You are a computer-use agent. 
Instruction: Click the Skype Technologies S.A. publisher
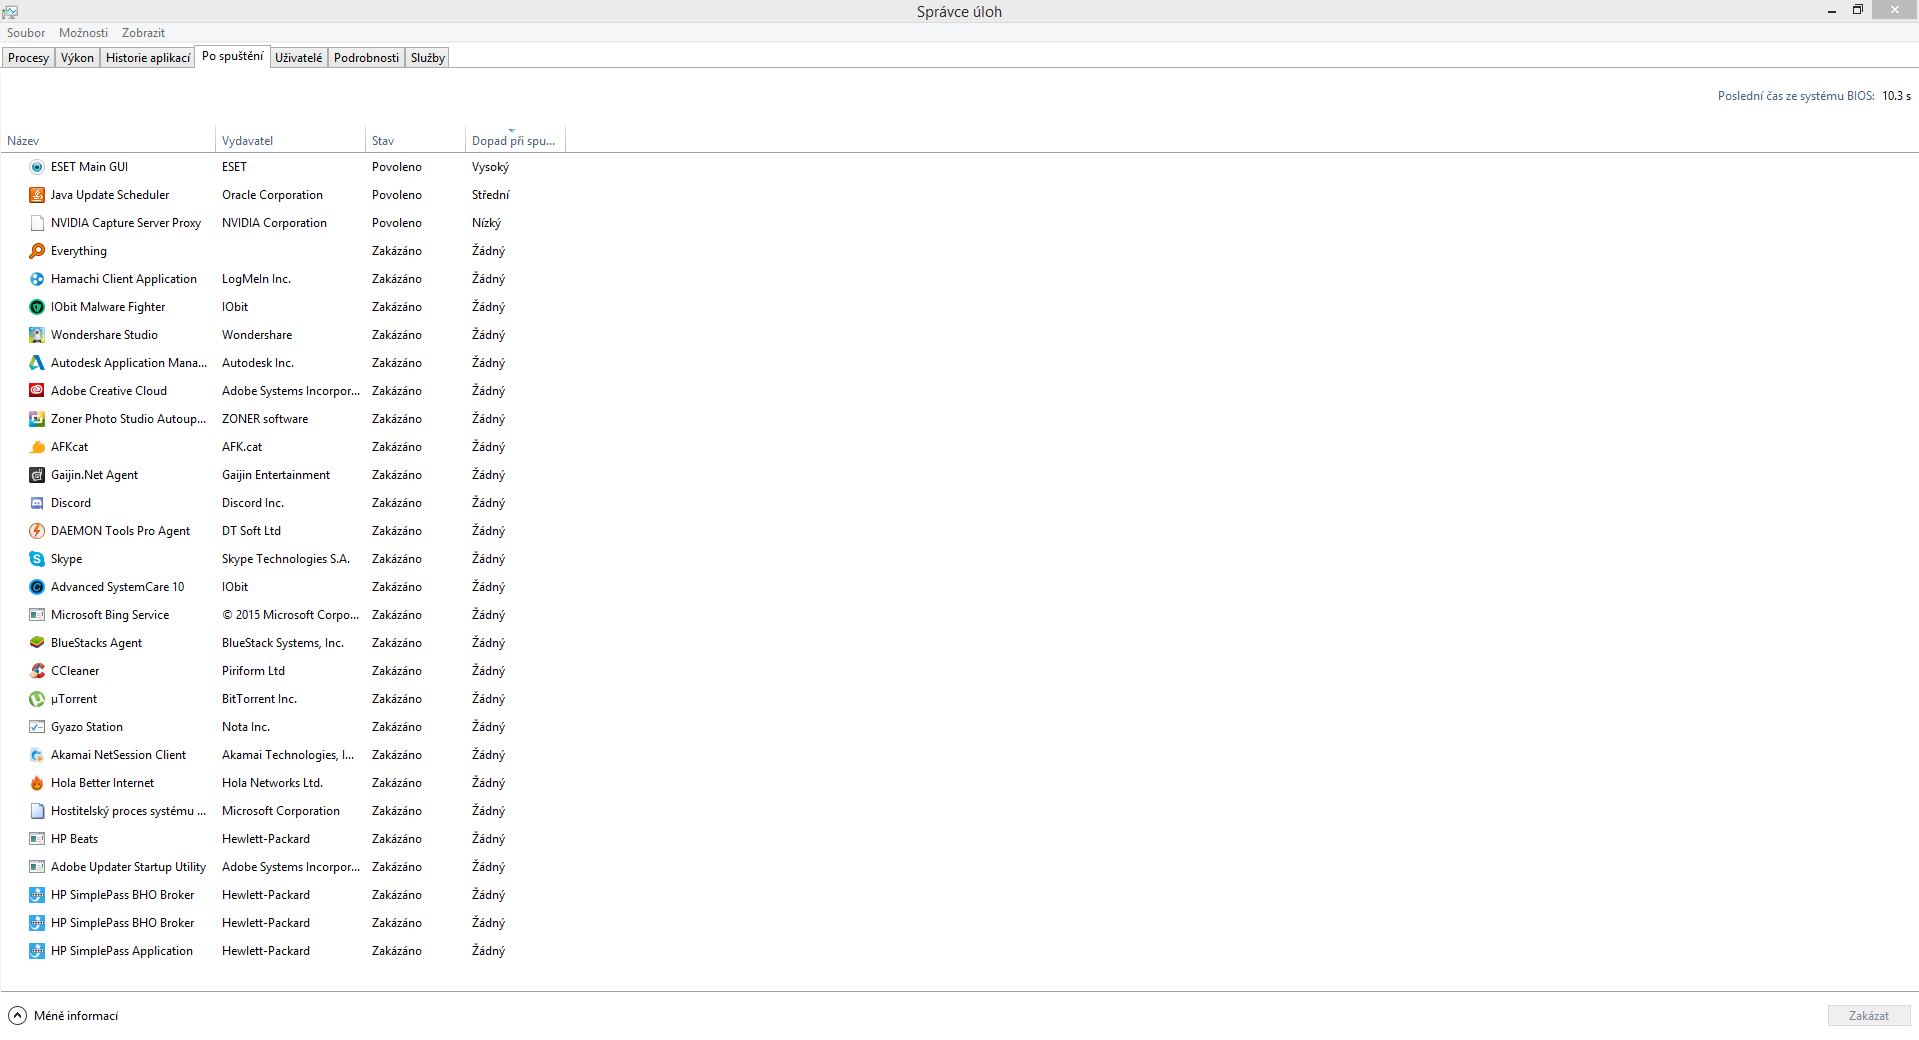286,559
